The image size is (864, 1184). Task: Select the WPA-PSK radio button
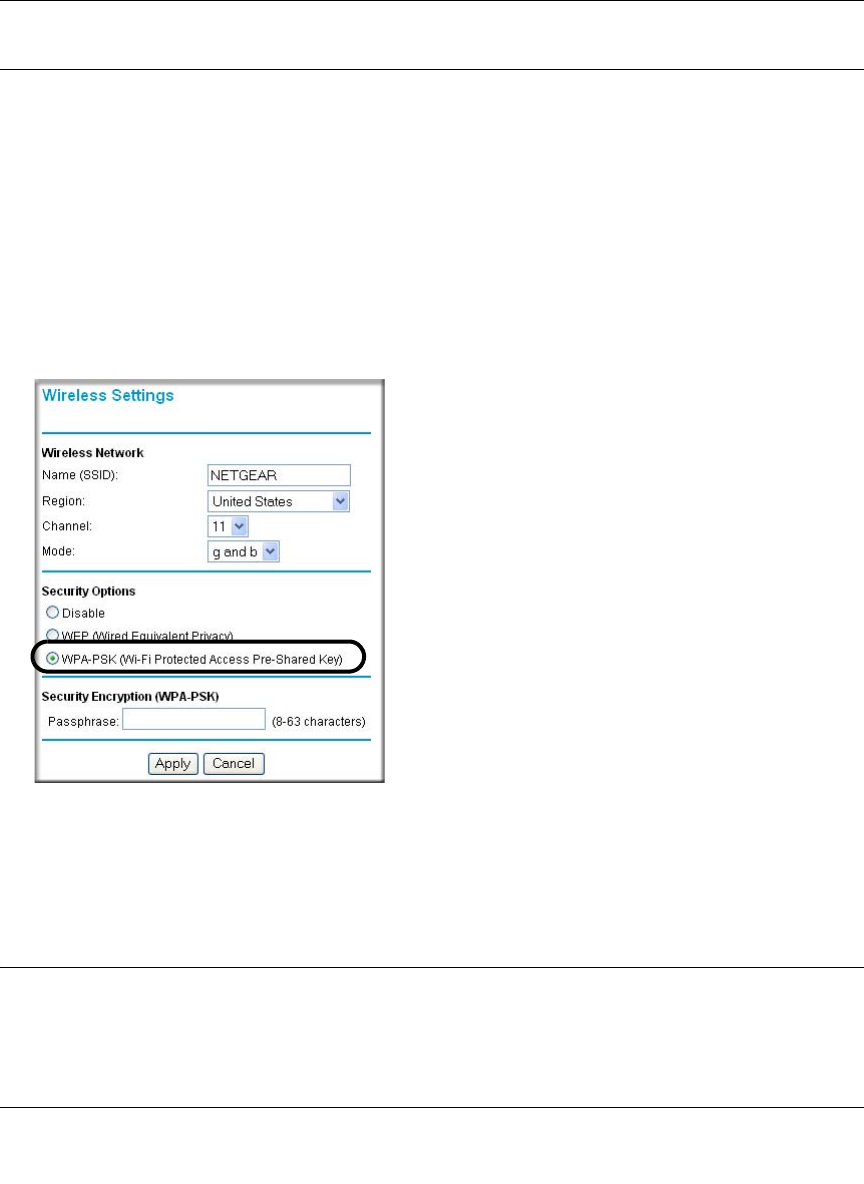[x=52, y=658]
